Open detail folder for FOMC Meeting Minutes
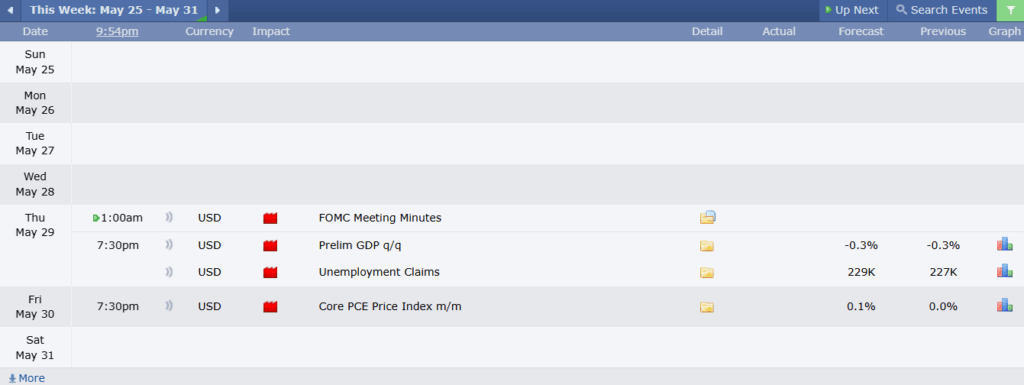 pyautogui.click(x=707, y=217)
